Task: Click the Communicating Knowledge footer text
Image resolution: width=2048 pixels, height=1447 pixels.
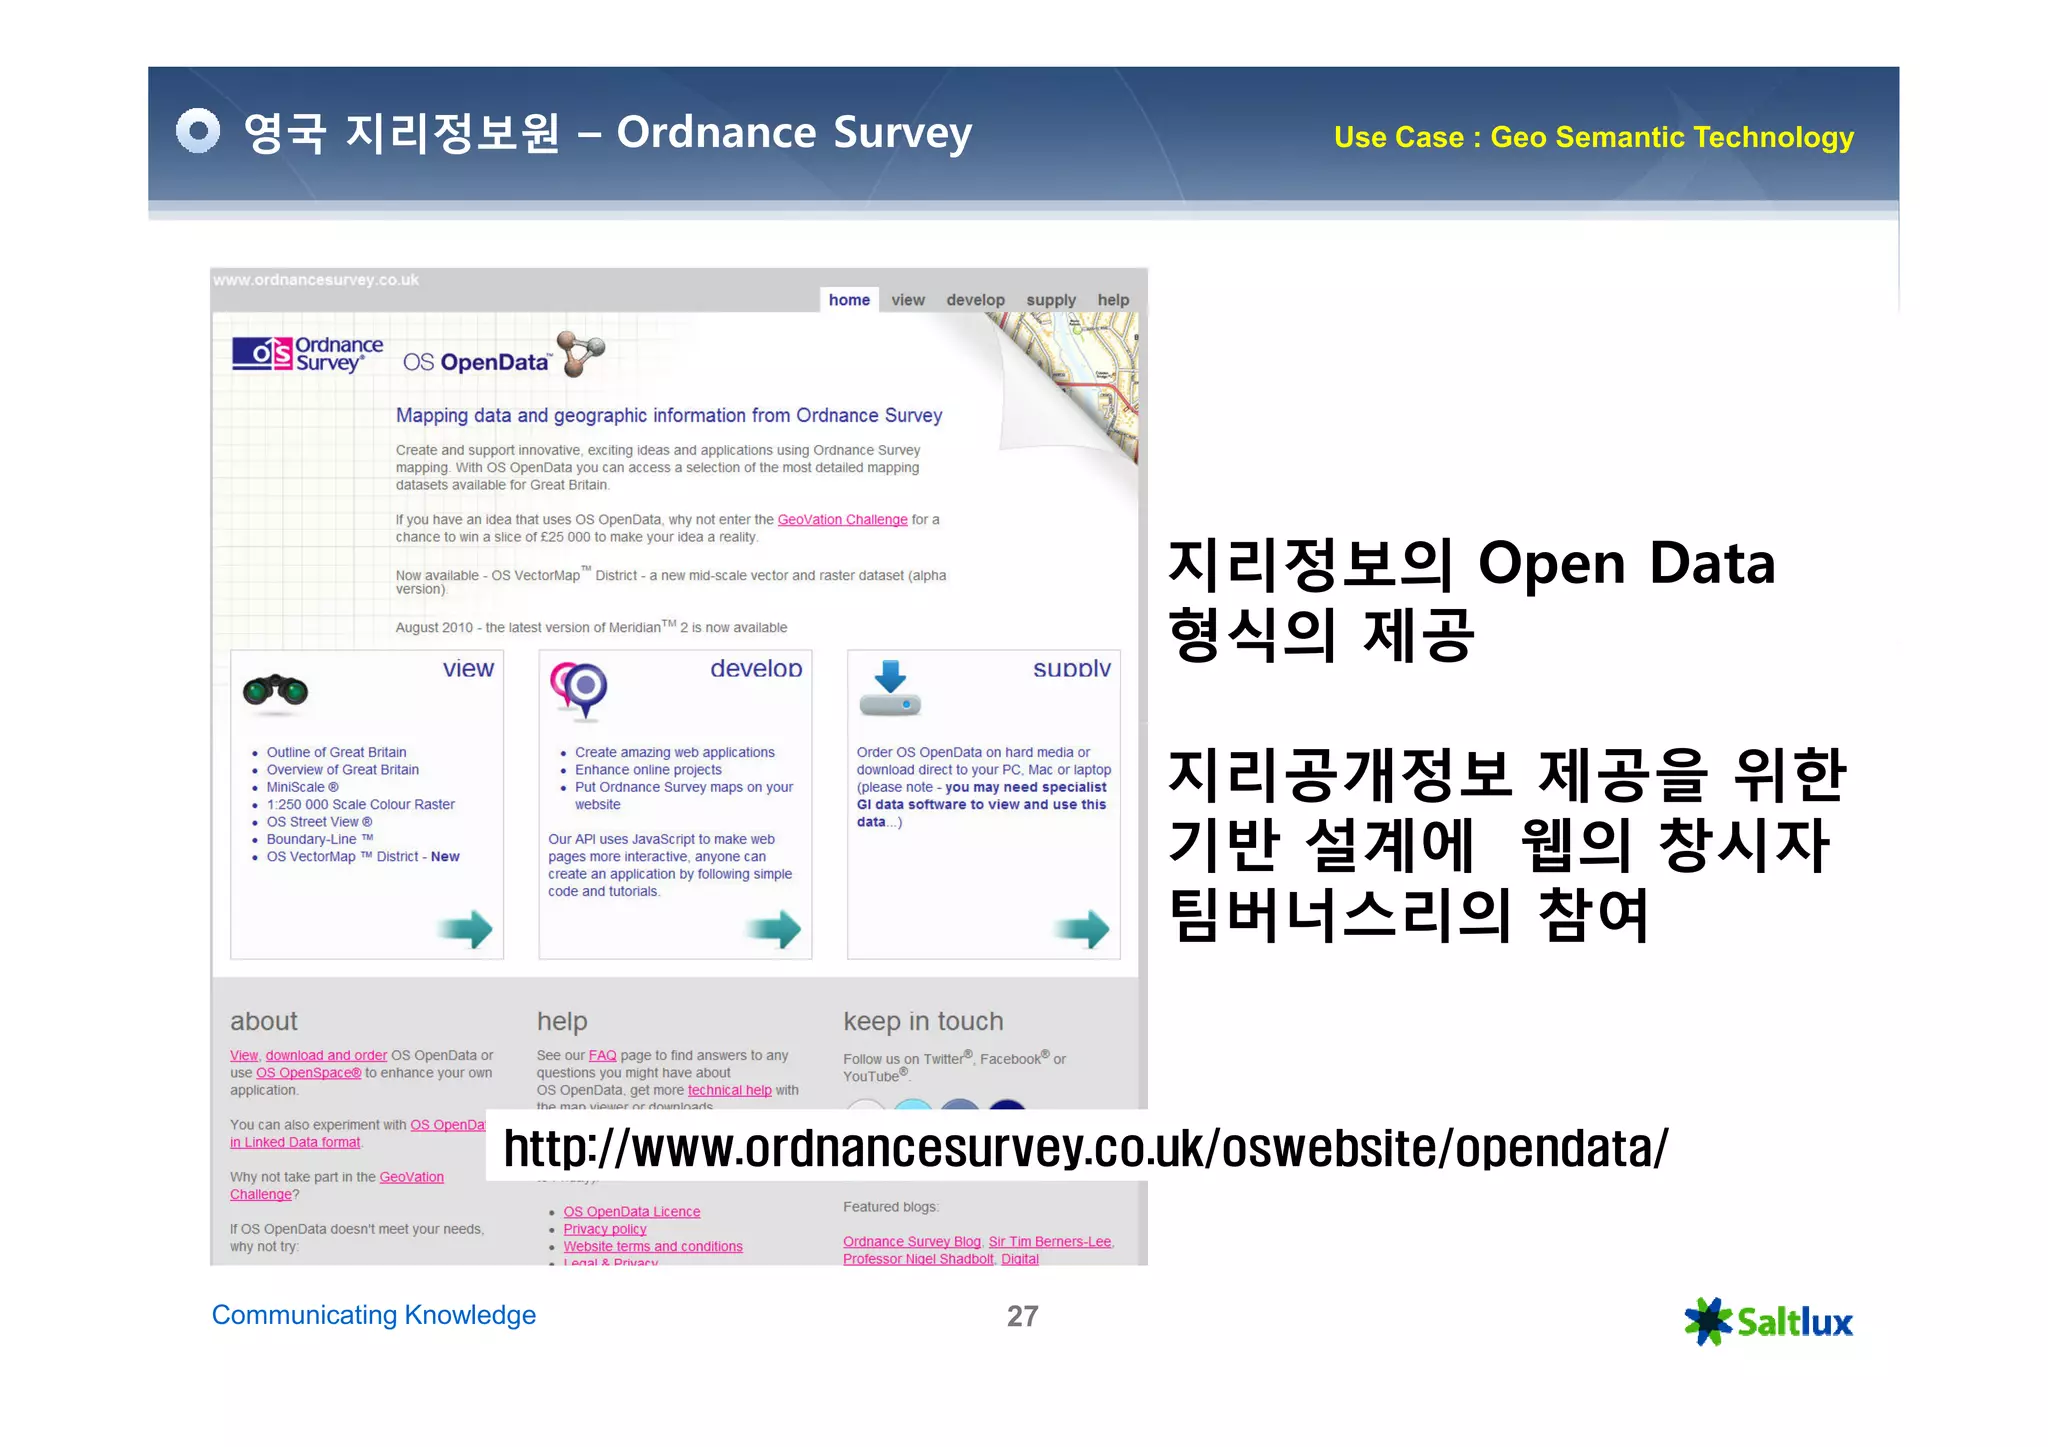Action: point(373,1315)
